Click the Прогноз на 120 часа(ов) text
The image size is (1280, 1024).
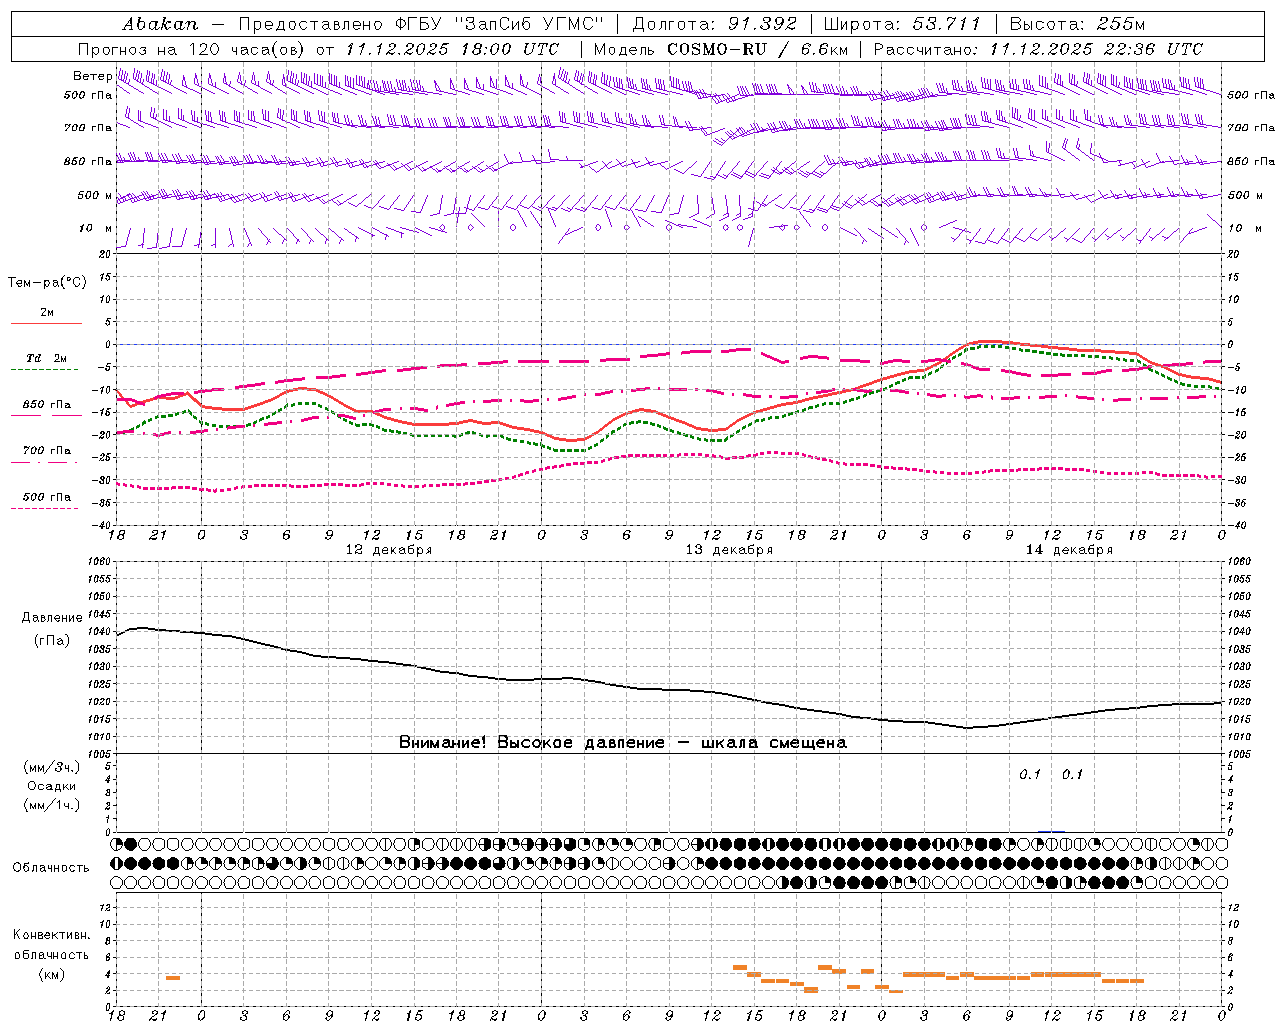pyautogui.click(x=192, y=49)
